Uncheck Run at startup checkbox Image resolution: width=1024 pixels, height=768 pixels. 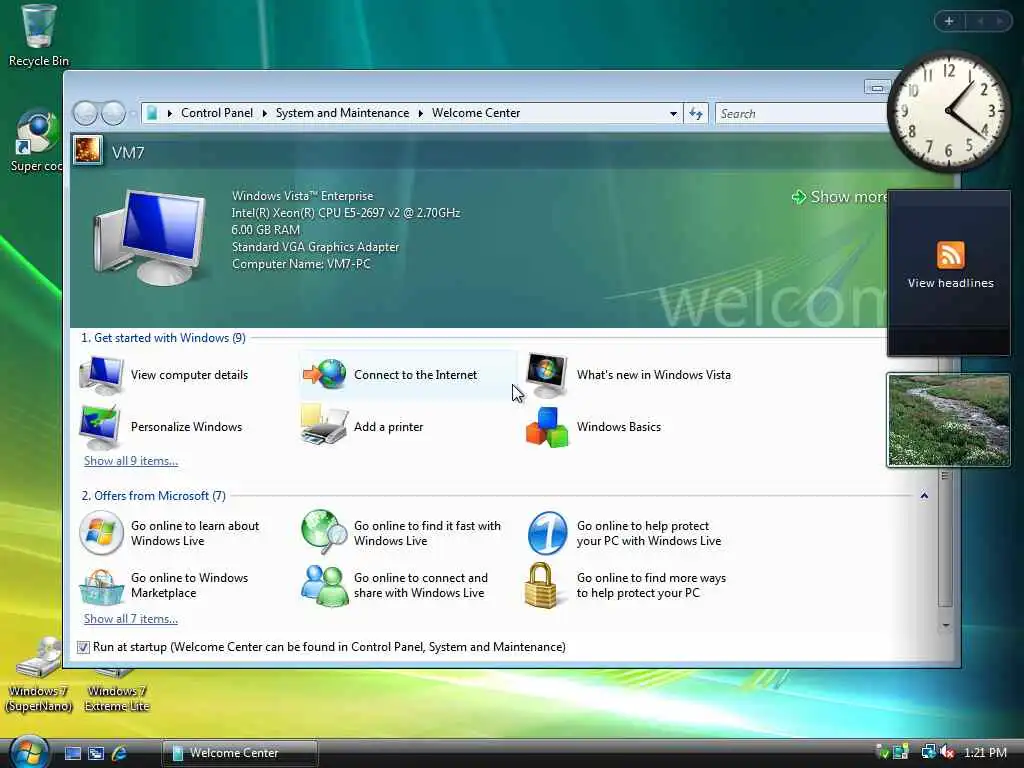click(83, 647)
